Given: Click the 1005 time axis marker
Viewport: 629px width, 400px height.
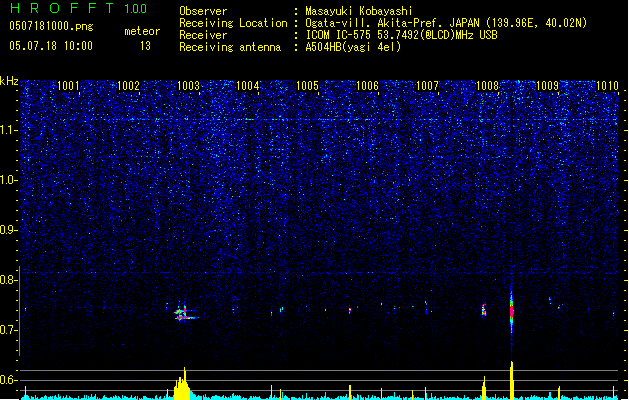Looking at the screenshot, I should coord(308,86).
